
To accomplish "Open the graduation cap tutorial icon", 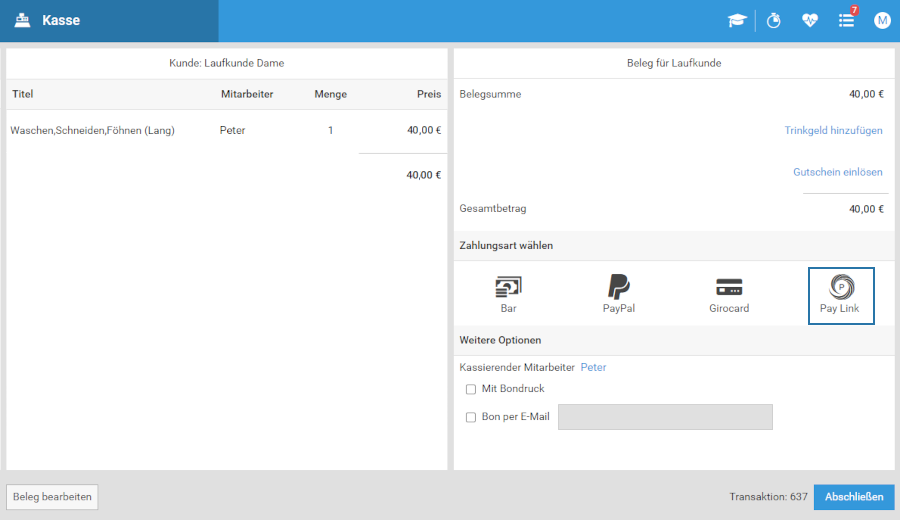I will [x=737, y=21].
